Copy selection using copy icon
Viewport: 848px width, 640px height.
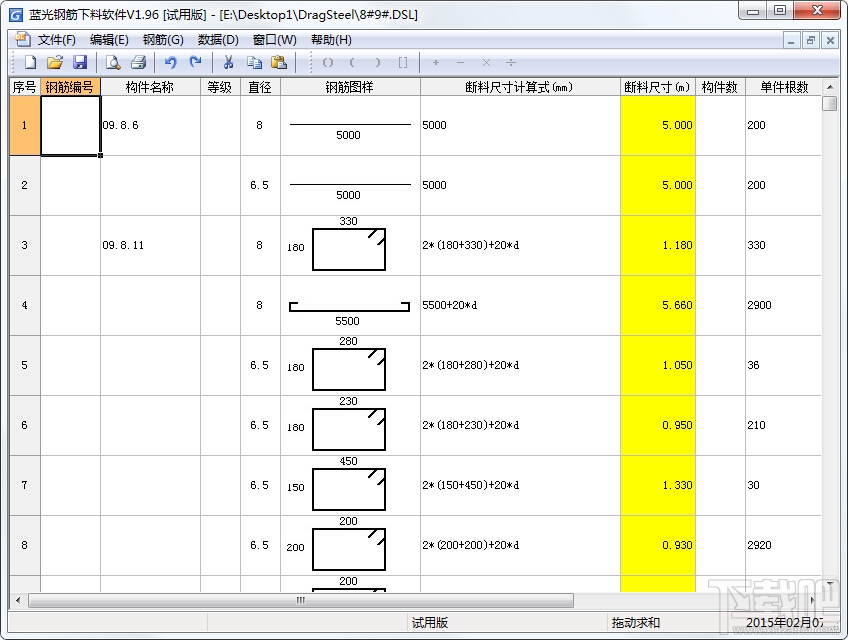click(x=254, y=63)
